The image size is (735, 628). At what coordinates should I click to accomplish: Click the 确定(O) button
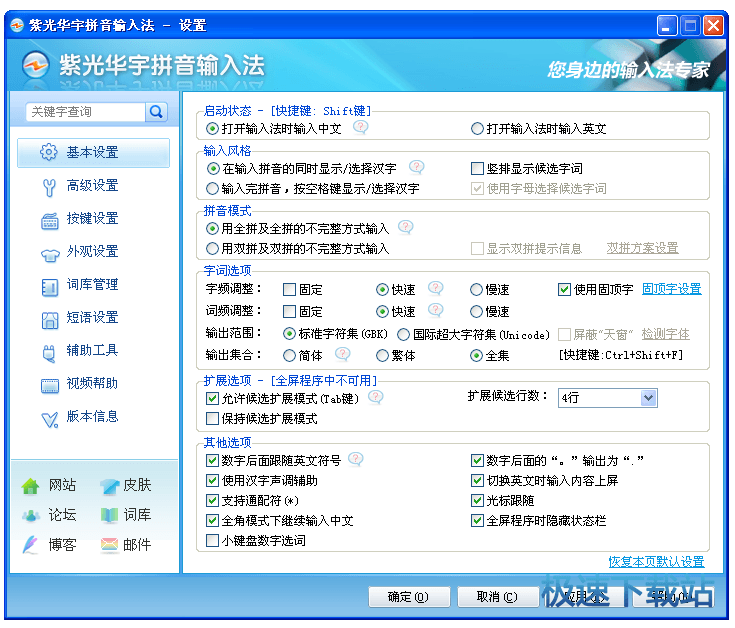408,597
